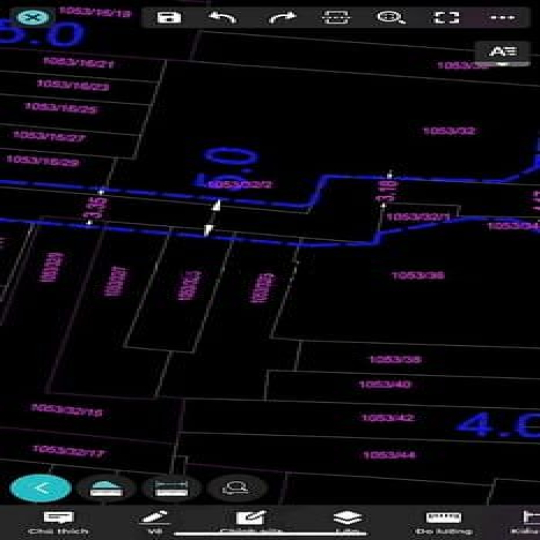Redo the last action
This screenshot has height=540, width=540.
[x=282, y=17]
